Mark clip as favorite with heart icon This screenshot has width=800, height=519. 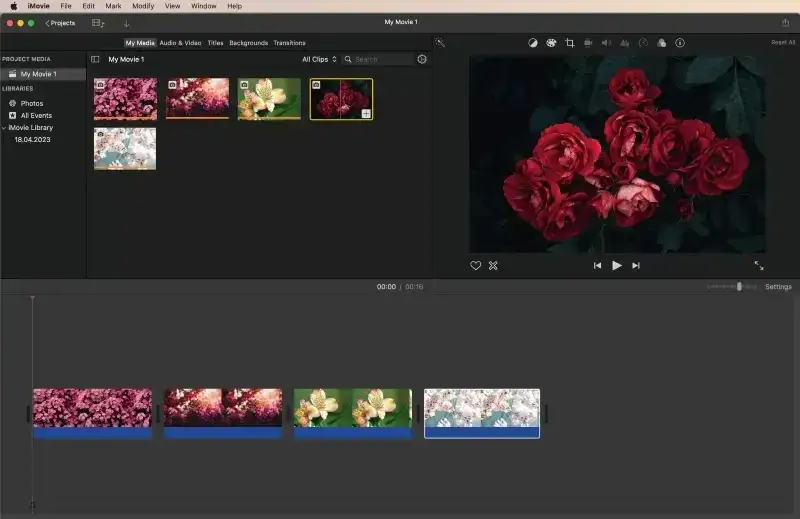(x=476, y=265)
